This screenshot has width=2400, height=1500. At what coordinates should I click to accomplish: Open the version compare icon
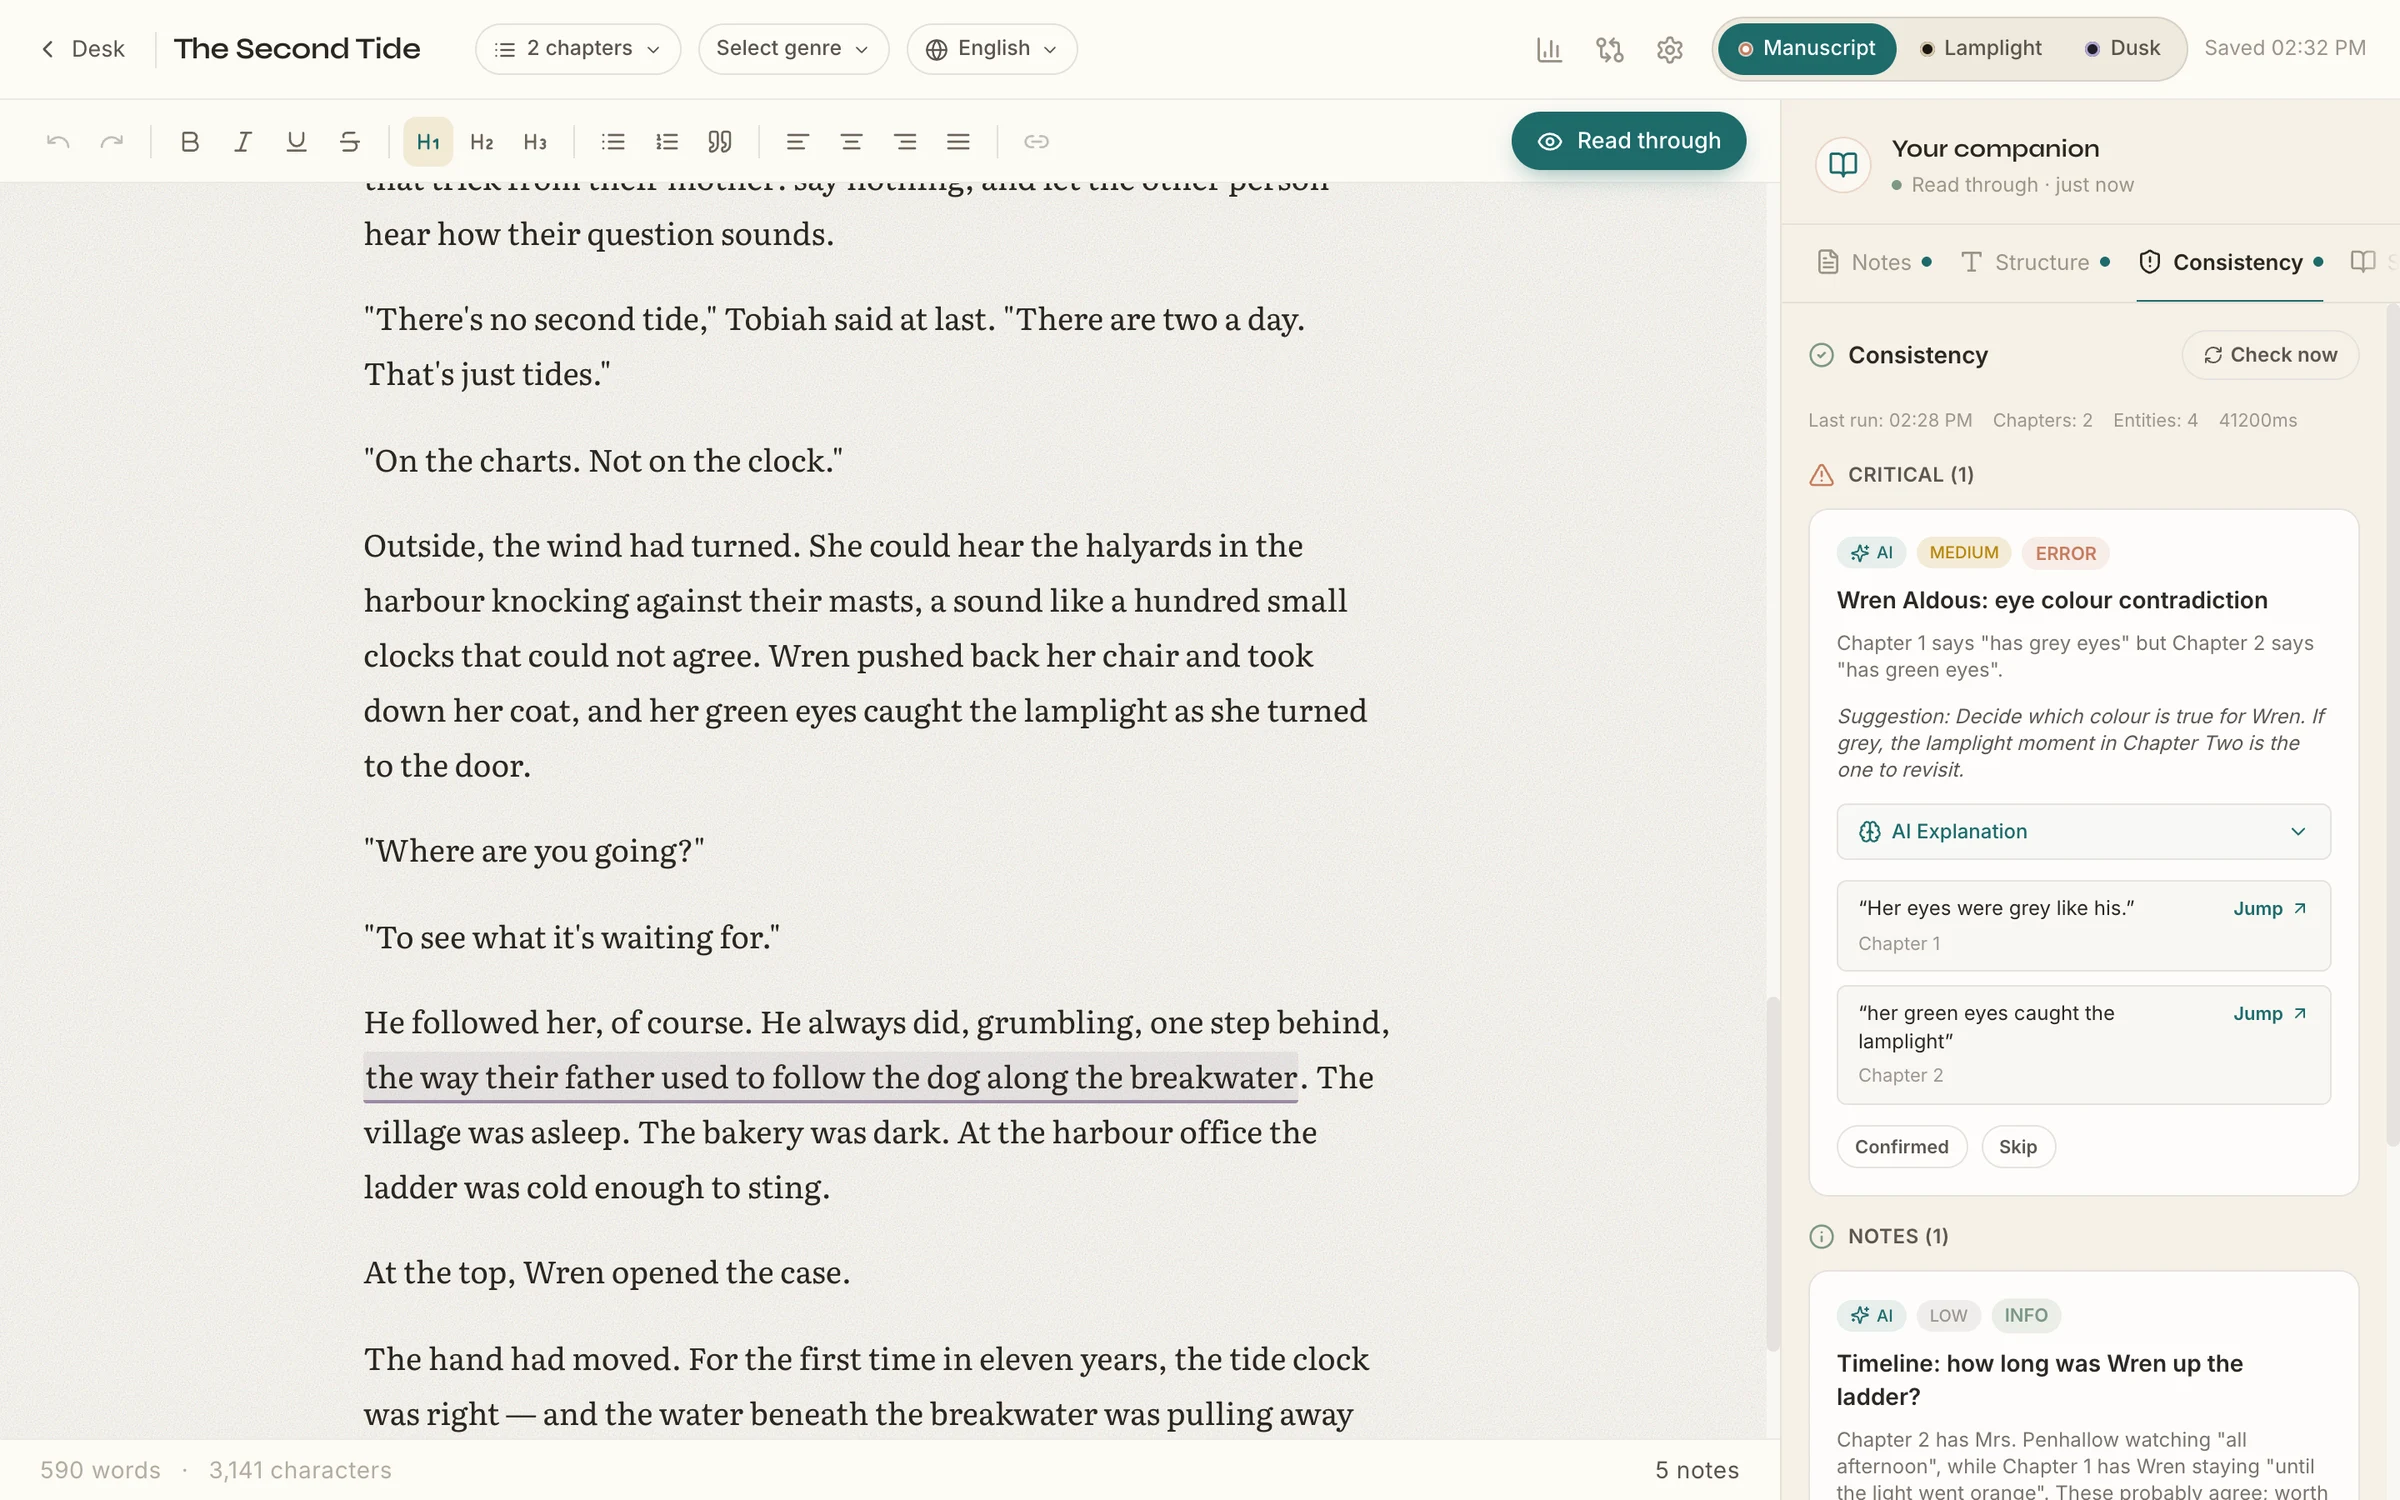pos(1609,49)
